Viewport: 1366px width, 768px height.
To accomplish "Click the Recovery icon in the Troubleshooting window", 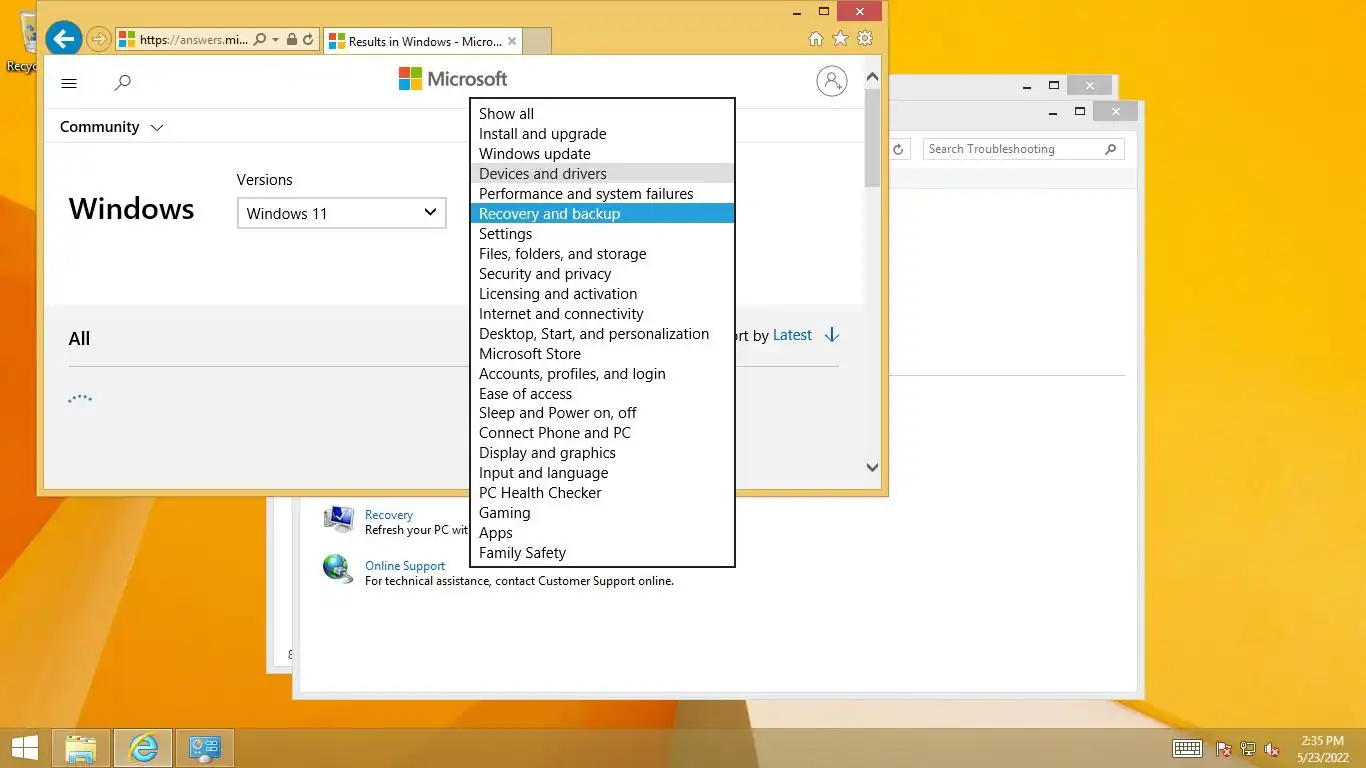I will pyautogui.click(x=338, y=520).
